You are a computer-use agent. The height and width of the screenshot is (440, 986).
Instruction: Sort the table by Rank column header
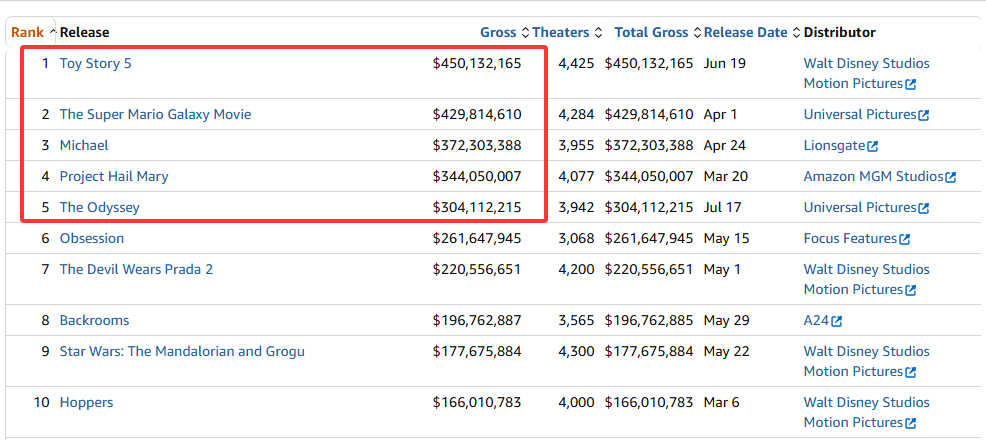click(x=28, y=33)
